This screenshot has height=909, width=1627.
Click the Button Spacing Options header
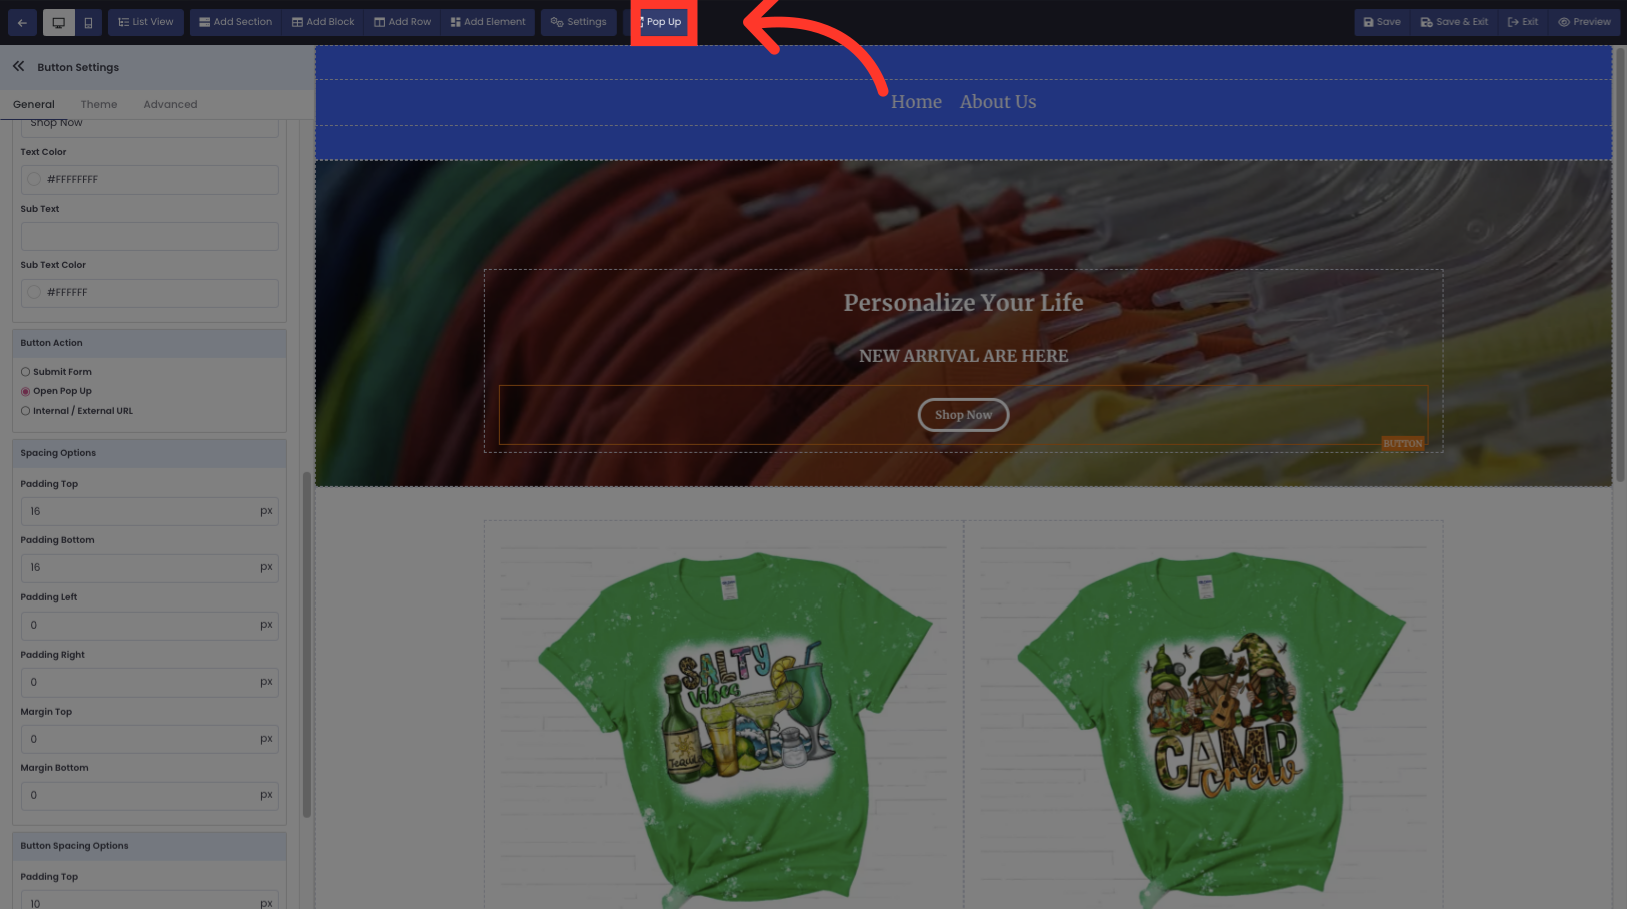(x=150, y=846)
